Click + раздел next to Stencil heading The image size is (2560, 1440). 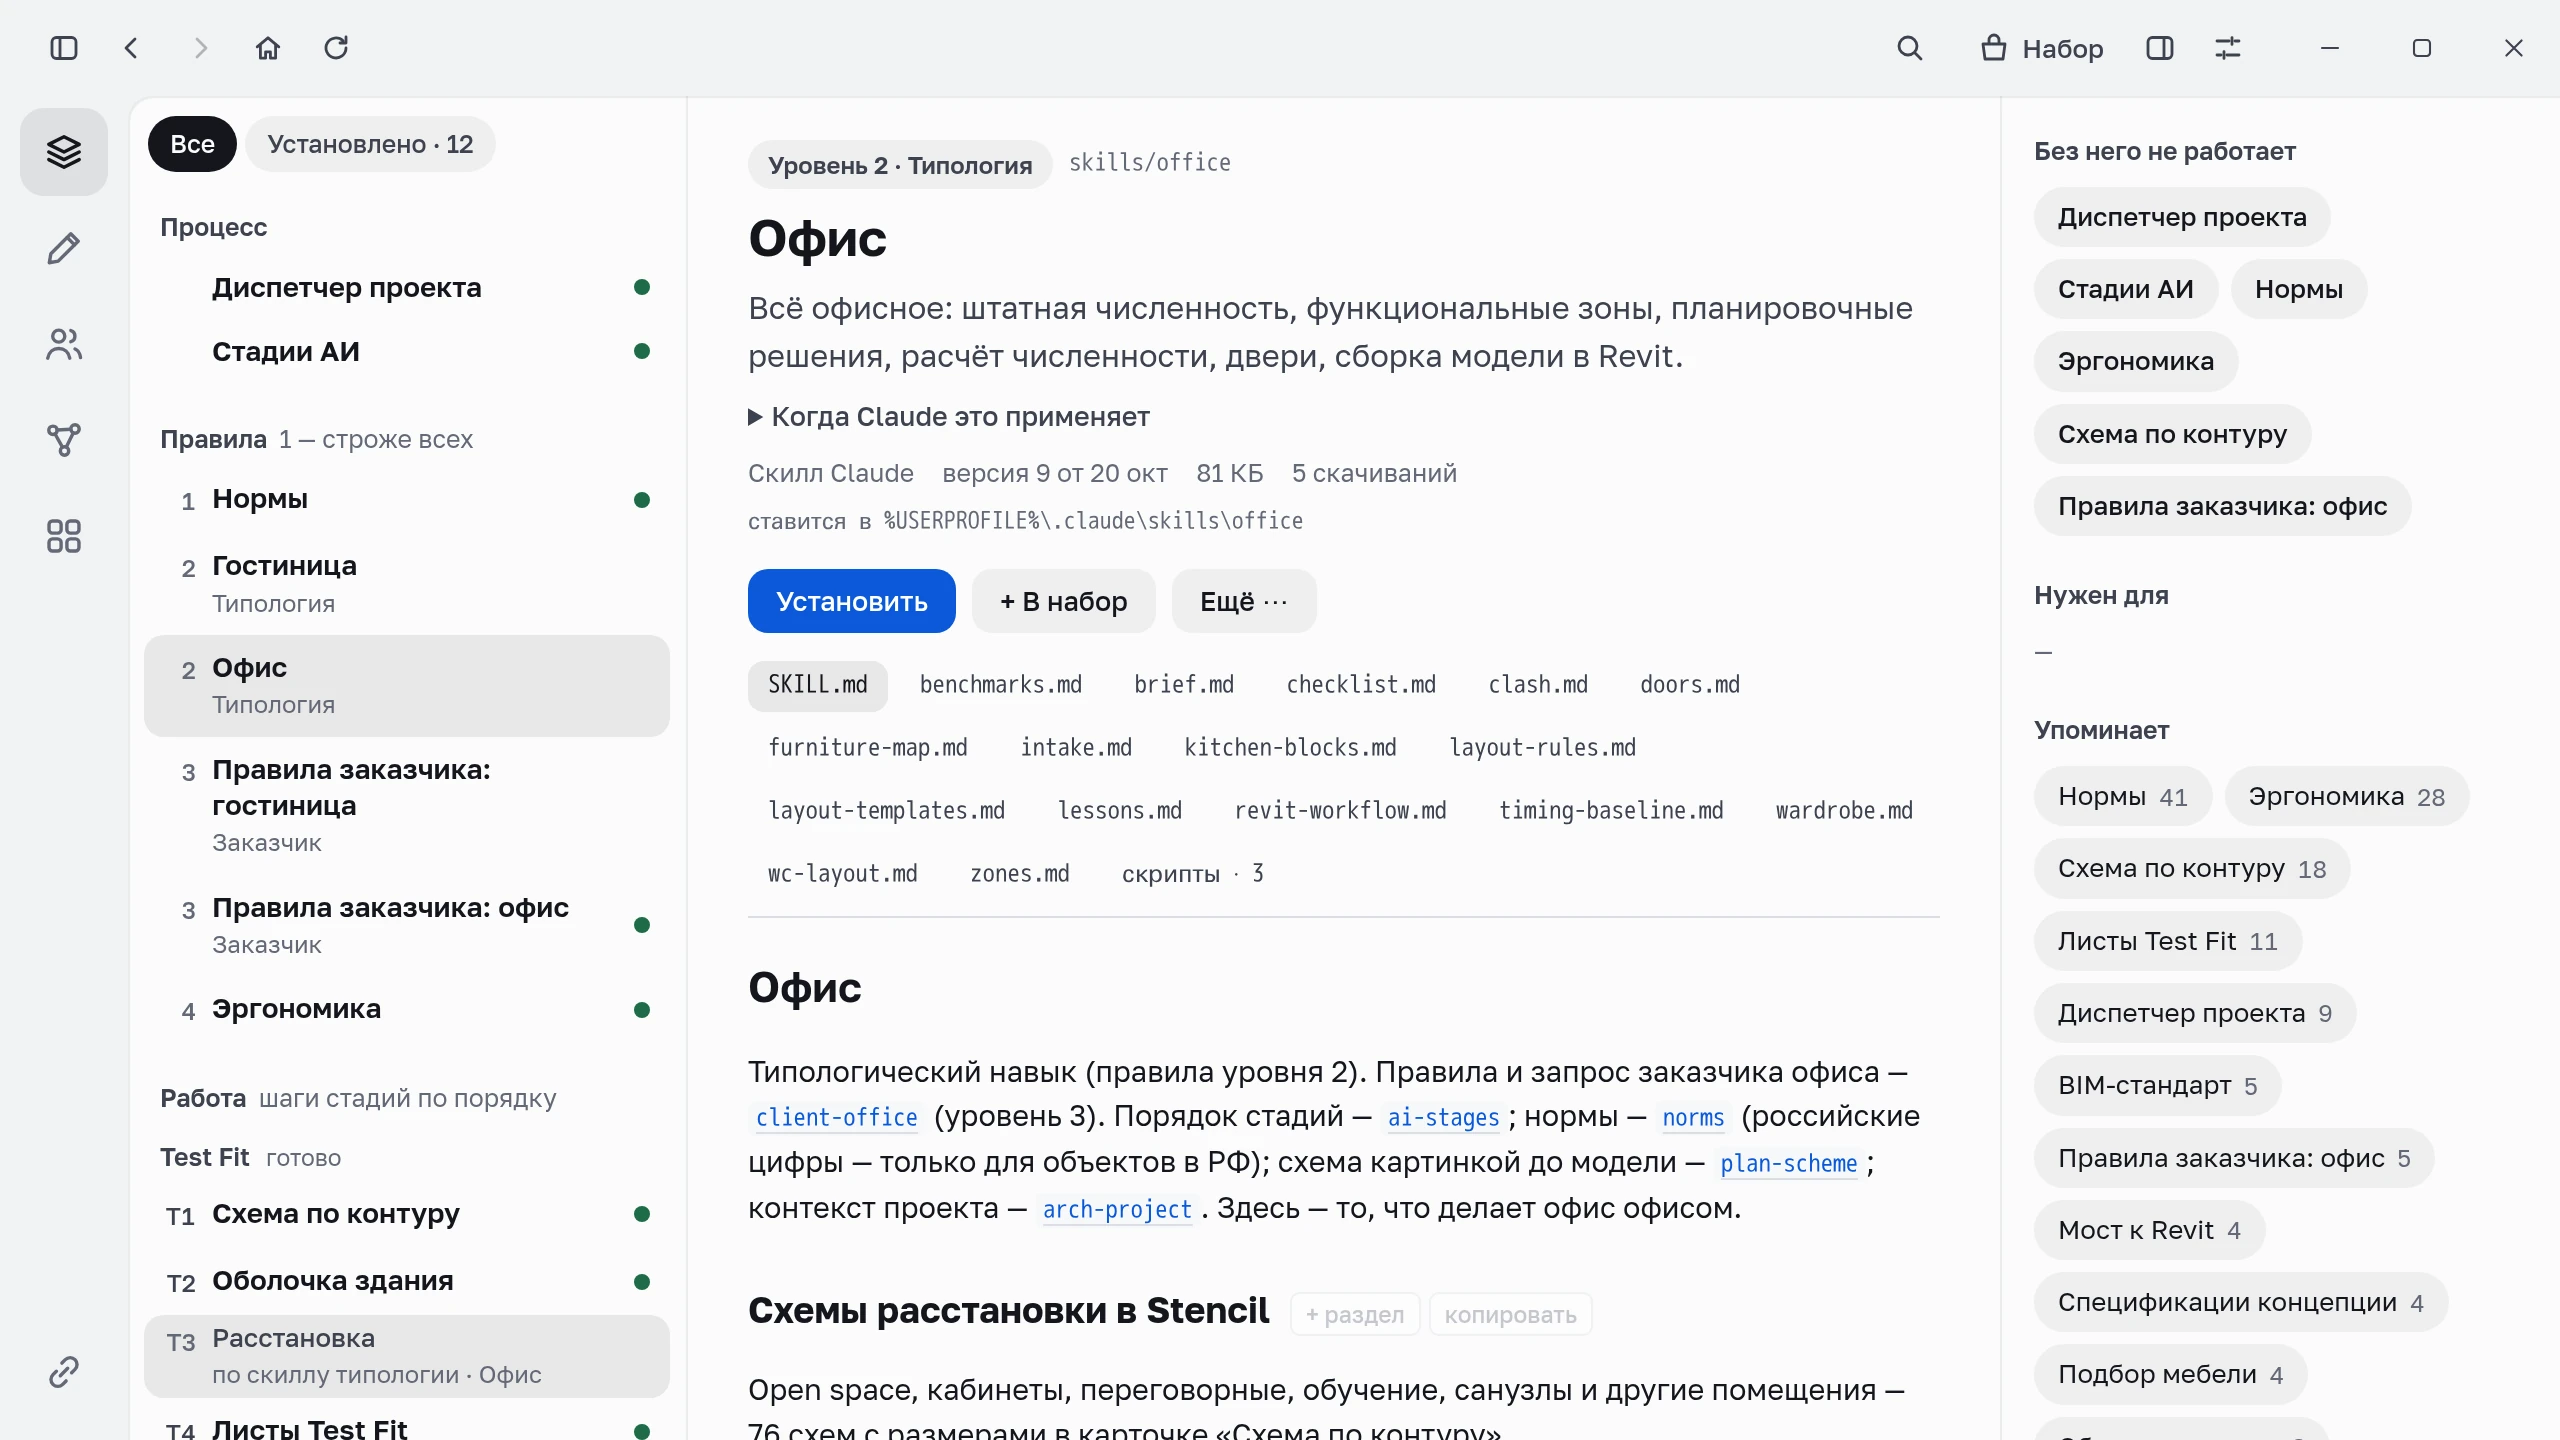pos(1355,1315)
